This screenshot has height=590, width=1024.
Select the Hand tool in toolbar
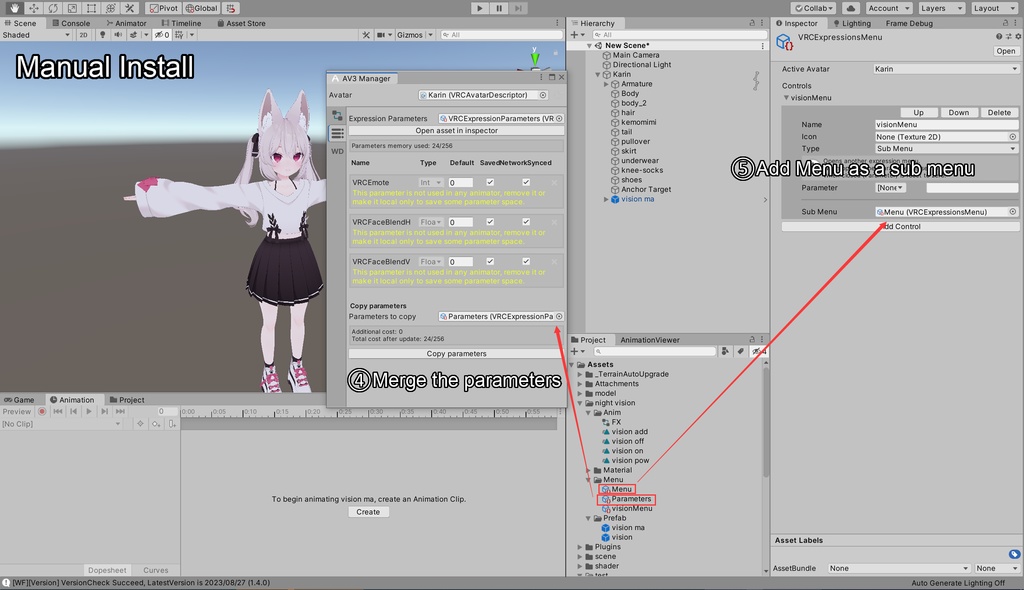pos(14,8)
